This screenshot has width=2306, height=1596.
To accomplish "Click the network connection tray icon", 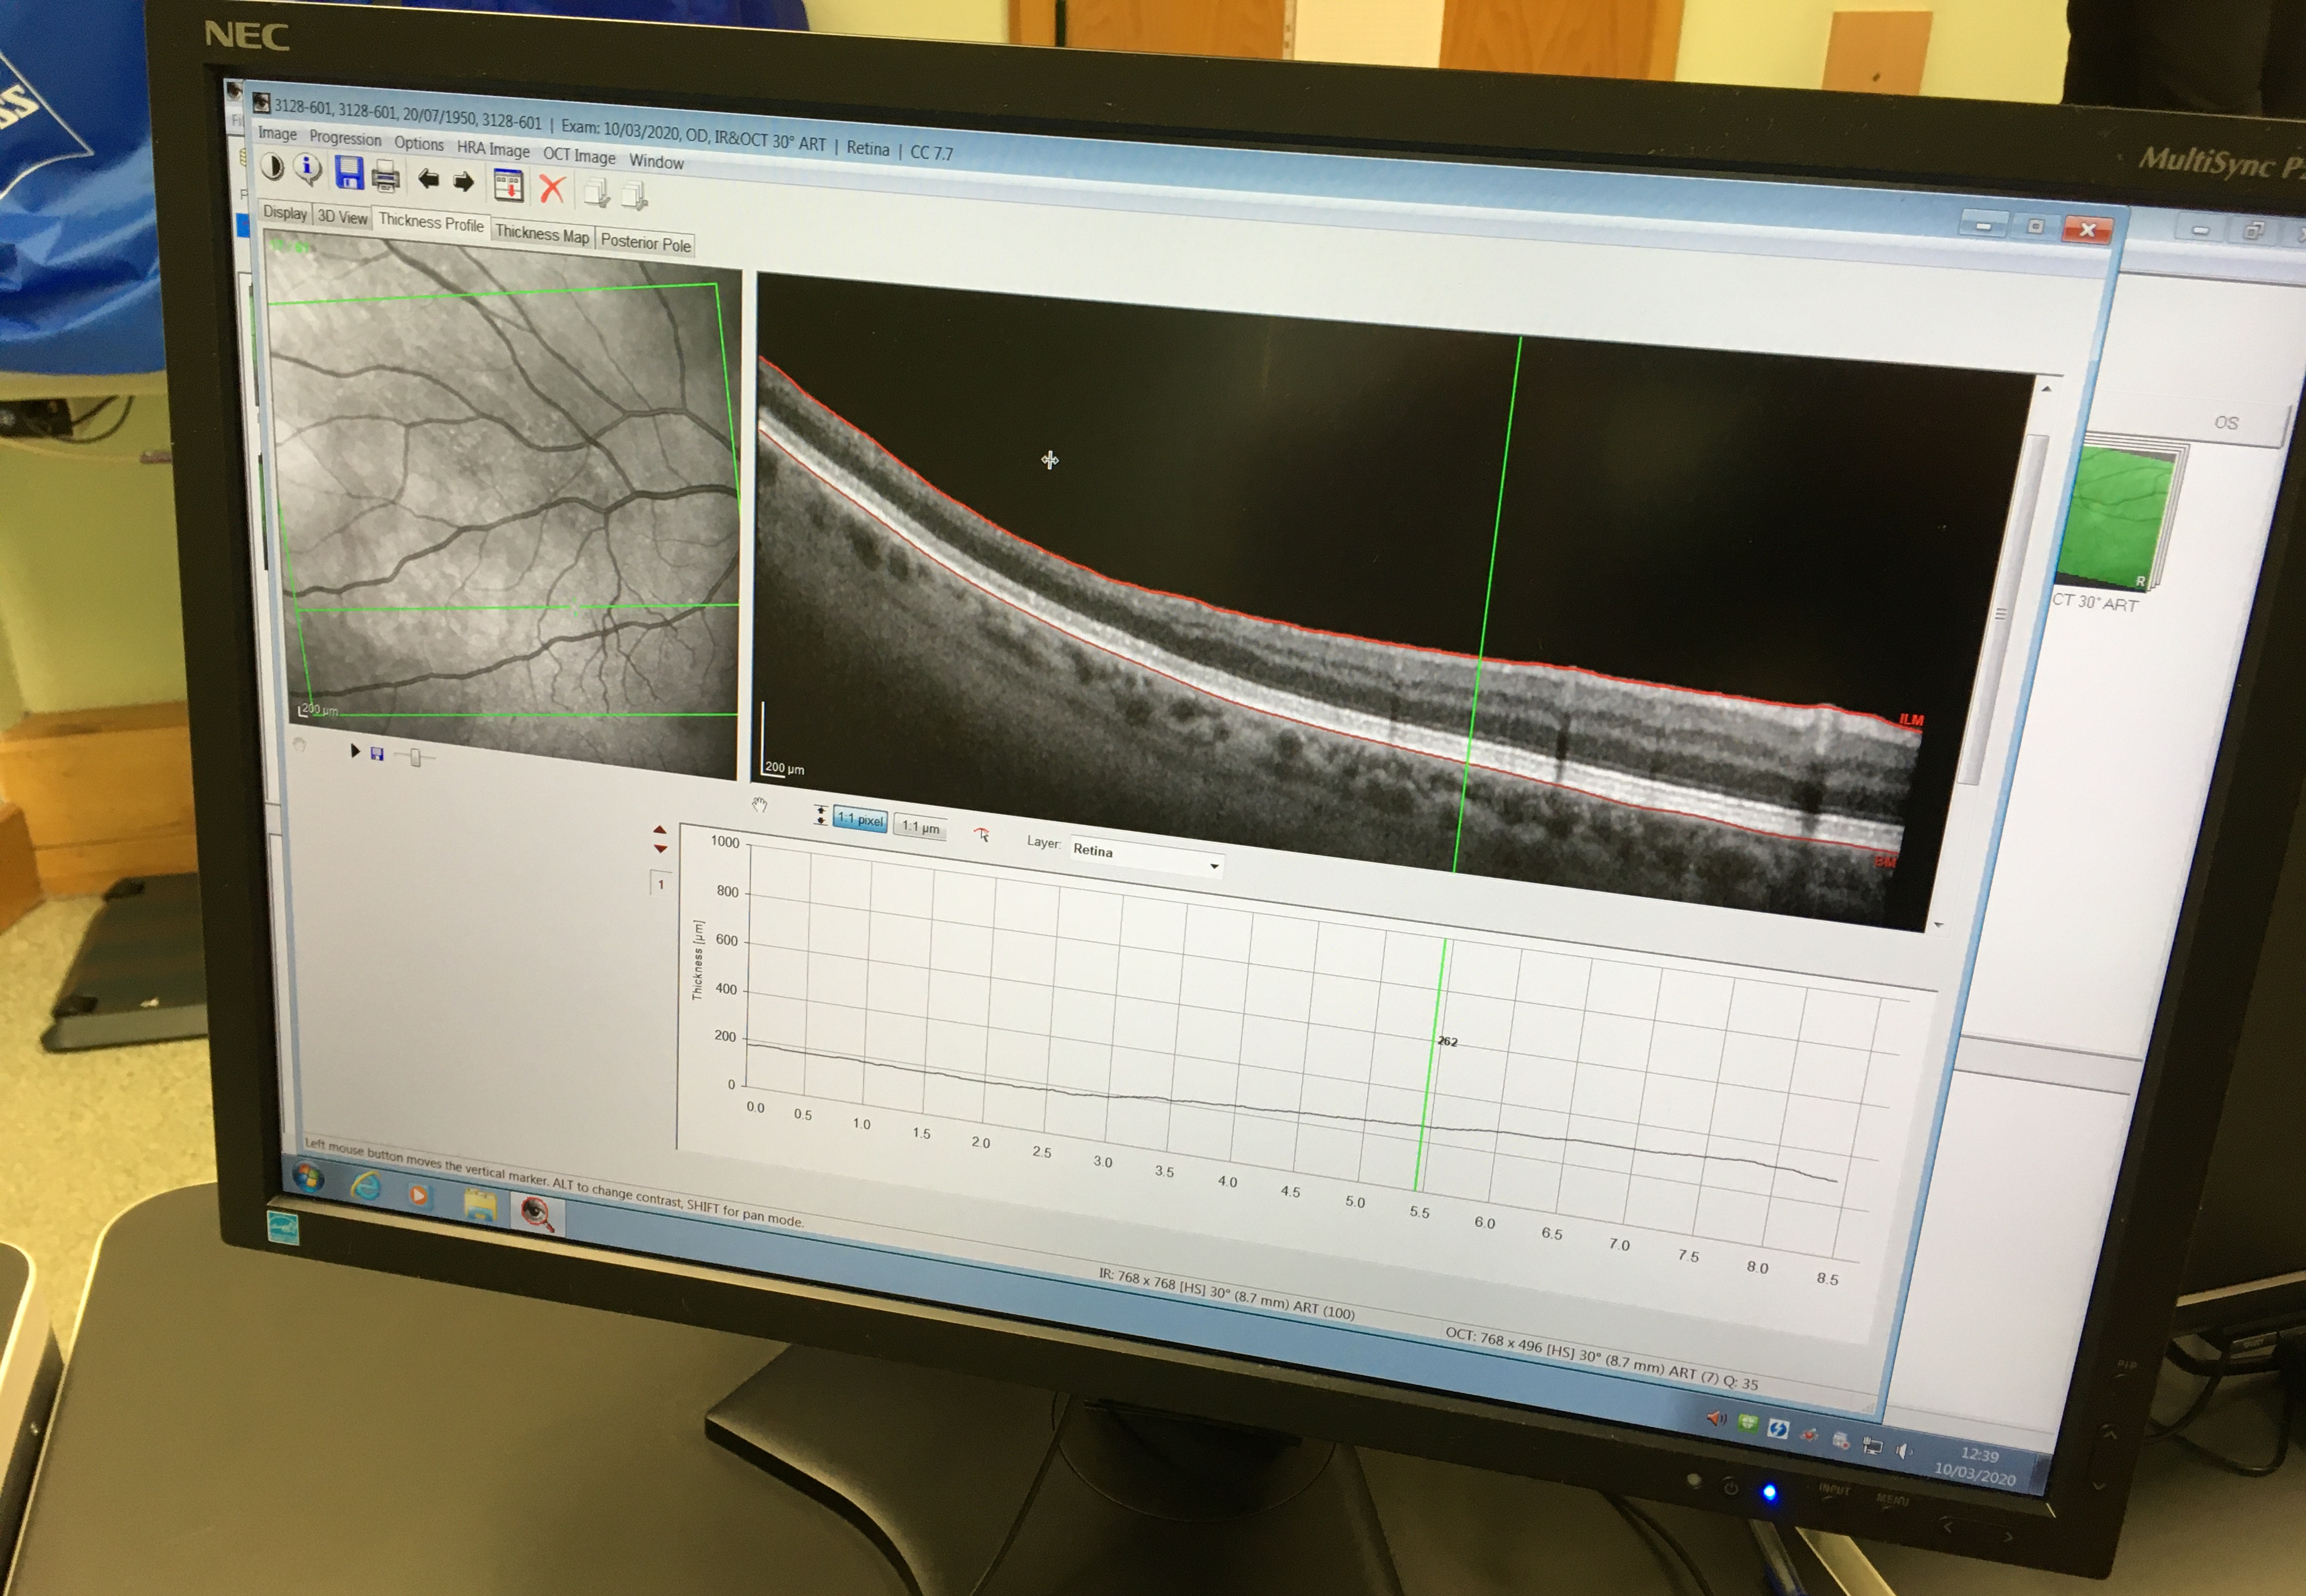I will (1872, 1446).
